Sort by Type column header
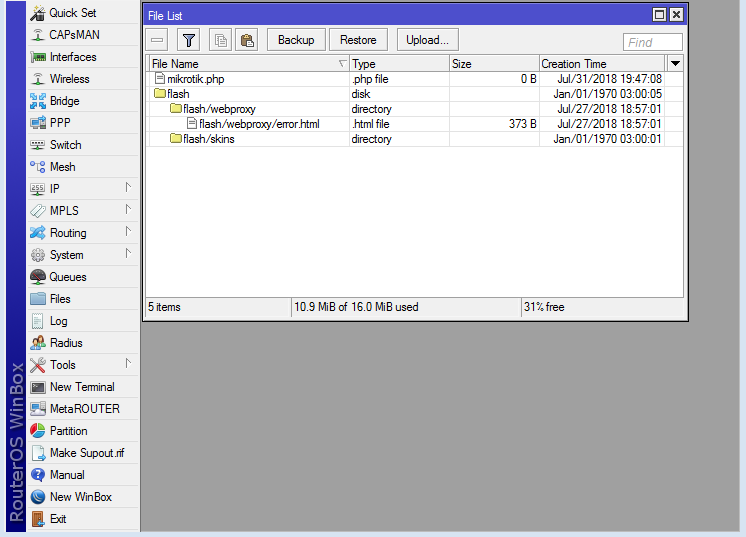This screenshot has height=537, width=746. point(400,64)
